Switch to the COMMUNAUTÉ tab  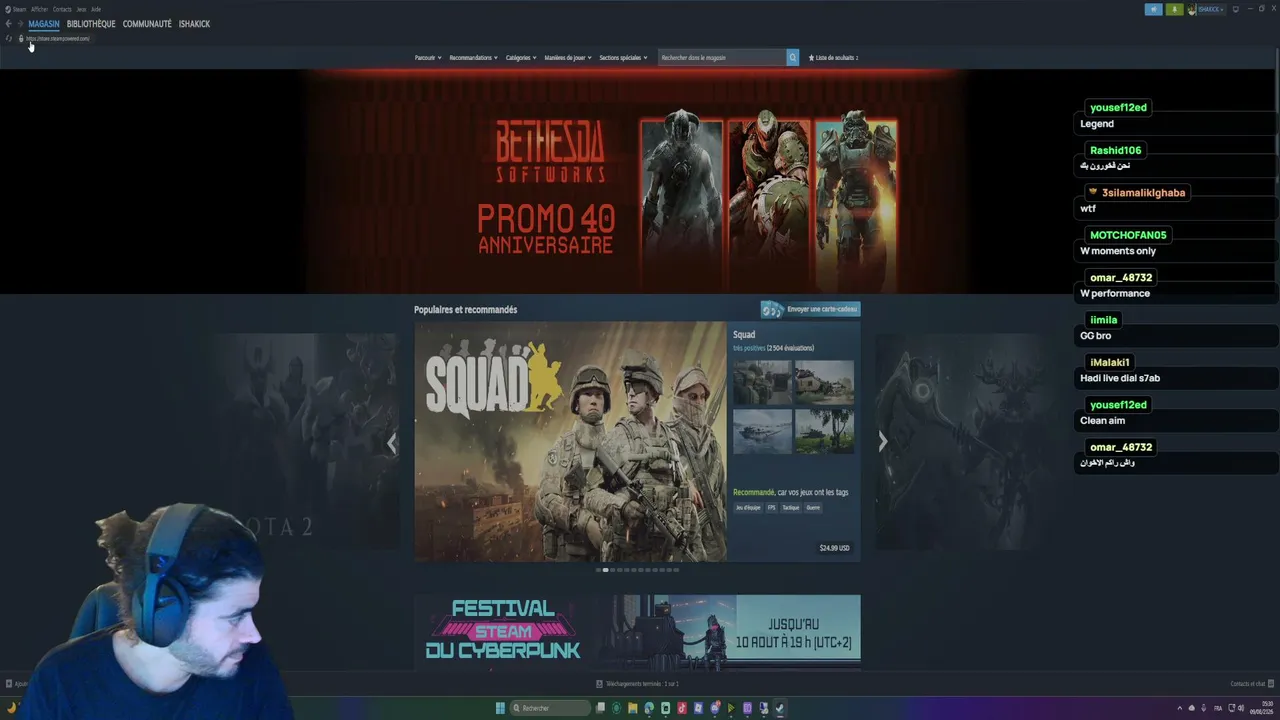pos(147,24)
